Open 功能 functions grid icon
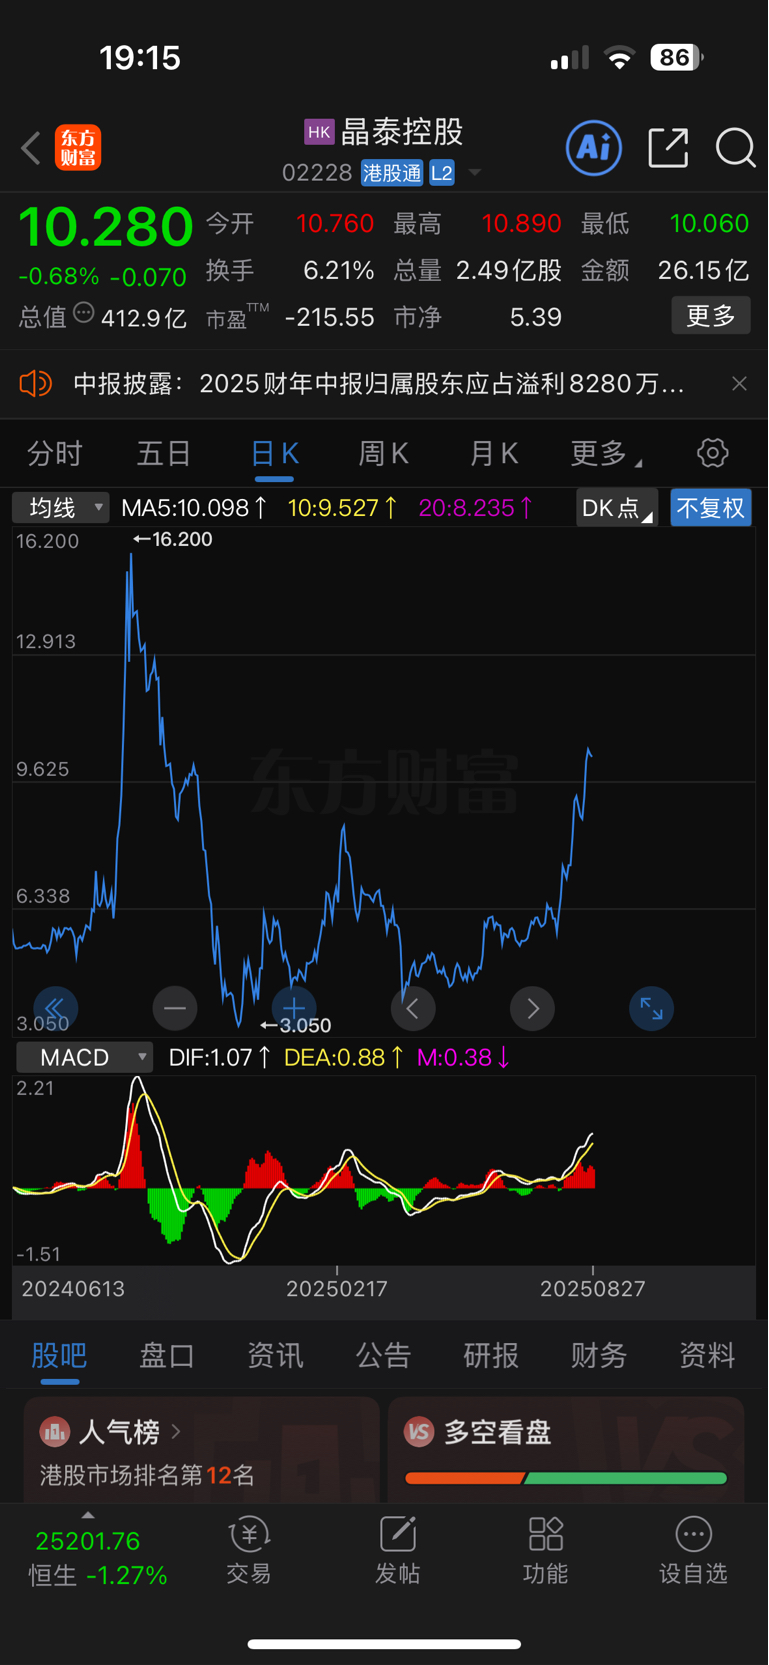 point(545,1551)
